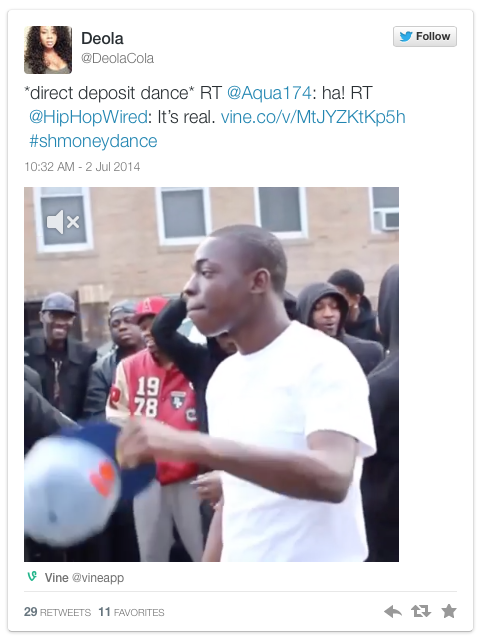Click the Vine logo icon
The image size is (484, 640).
point(32,577)
